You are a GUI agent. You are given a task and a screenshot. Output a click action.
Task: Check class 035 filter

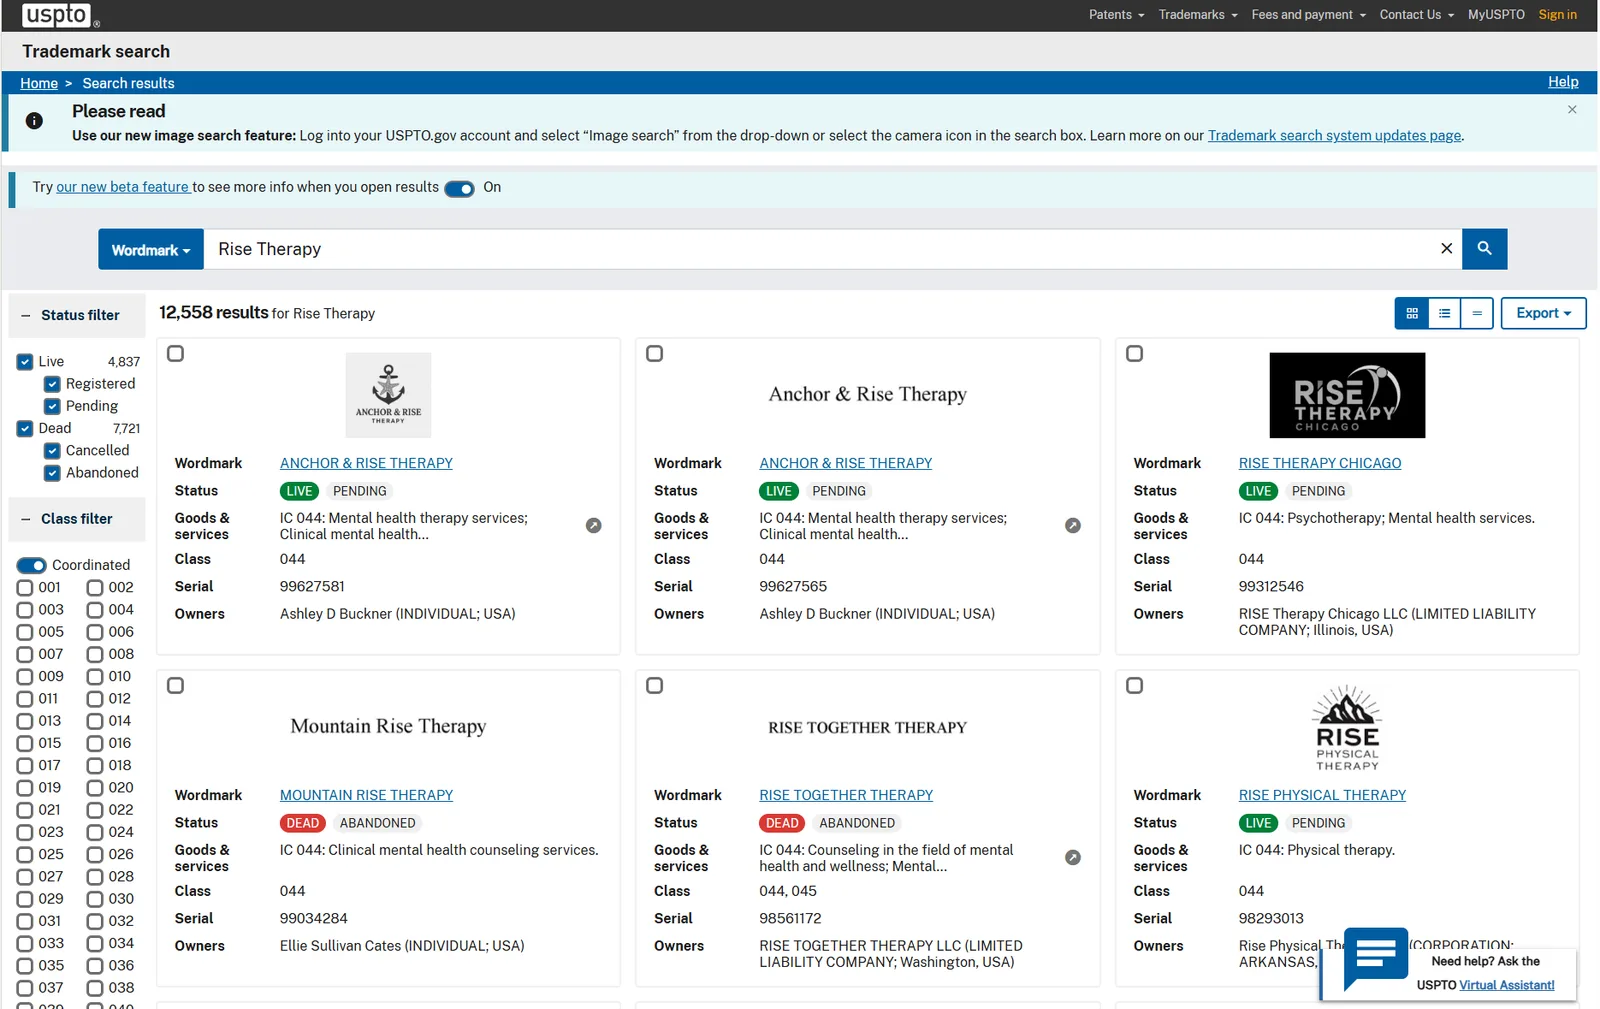coord(25,966)
